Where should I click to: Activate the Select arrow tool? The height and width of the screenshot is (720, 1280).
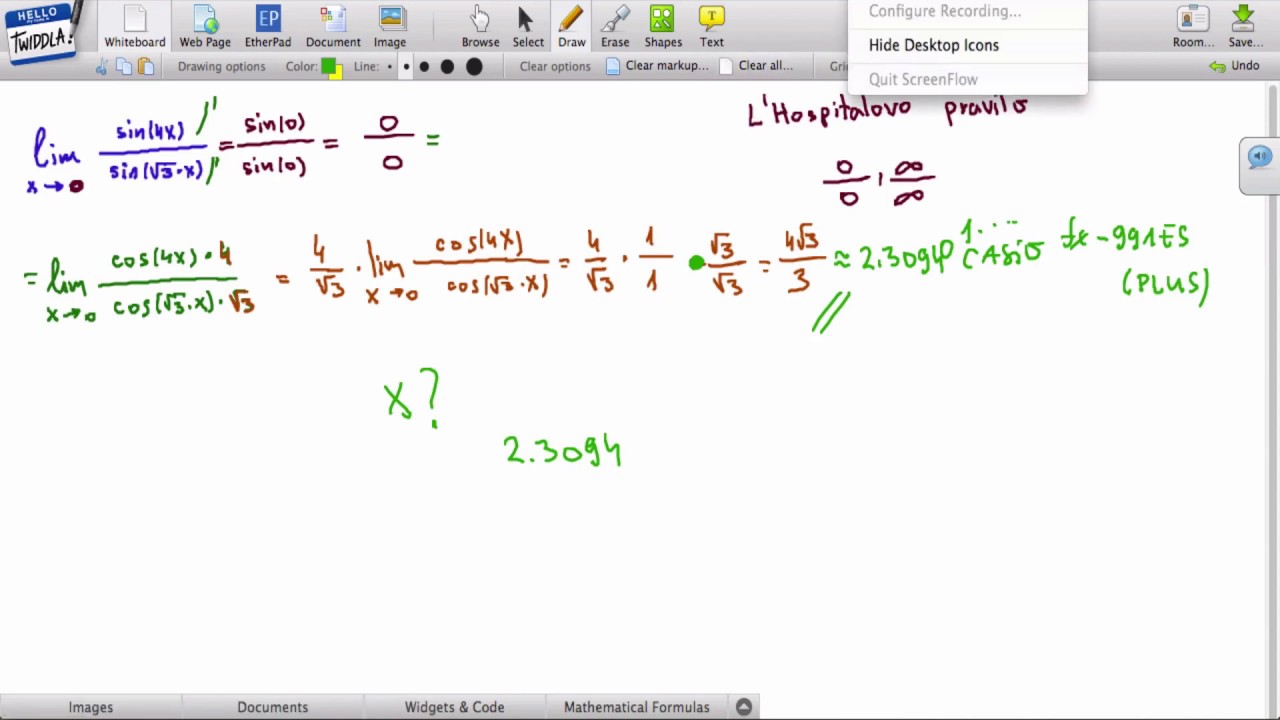(x=528, y=27)
